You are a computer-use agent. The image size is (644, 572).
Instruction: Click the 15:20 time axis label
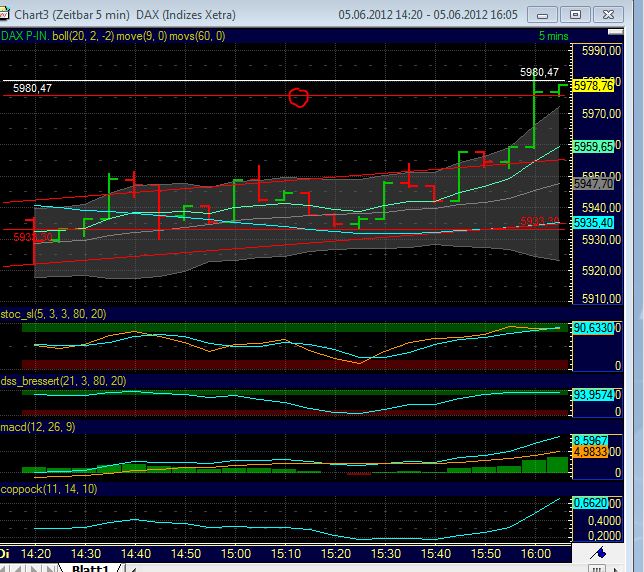point(336,554)
